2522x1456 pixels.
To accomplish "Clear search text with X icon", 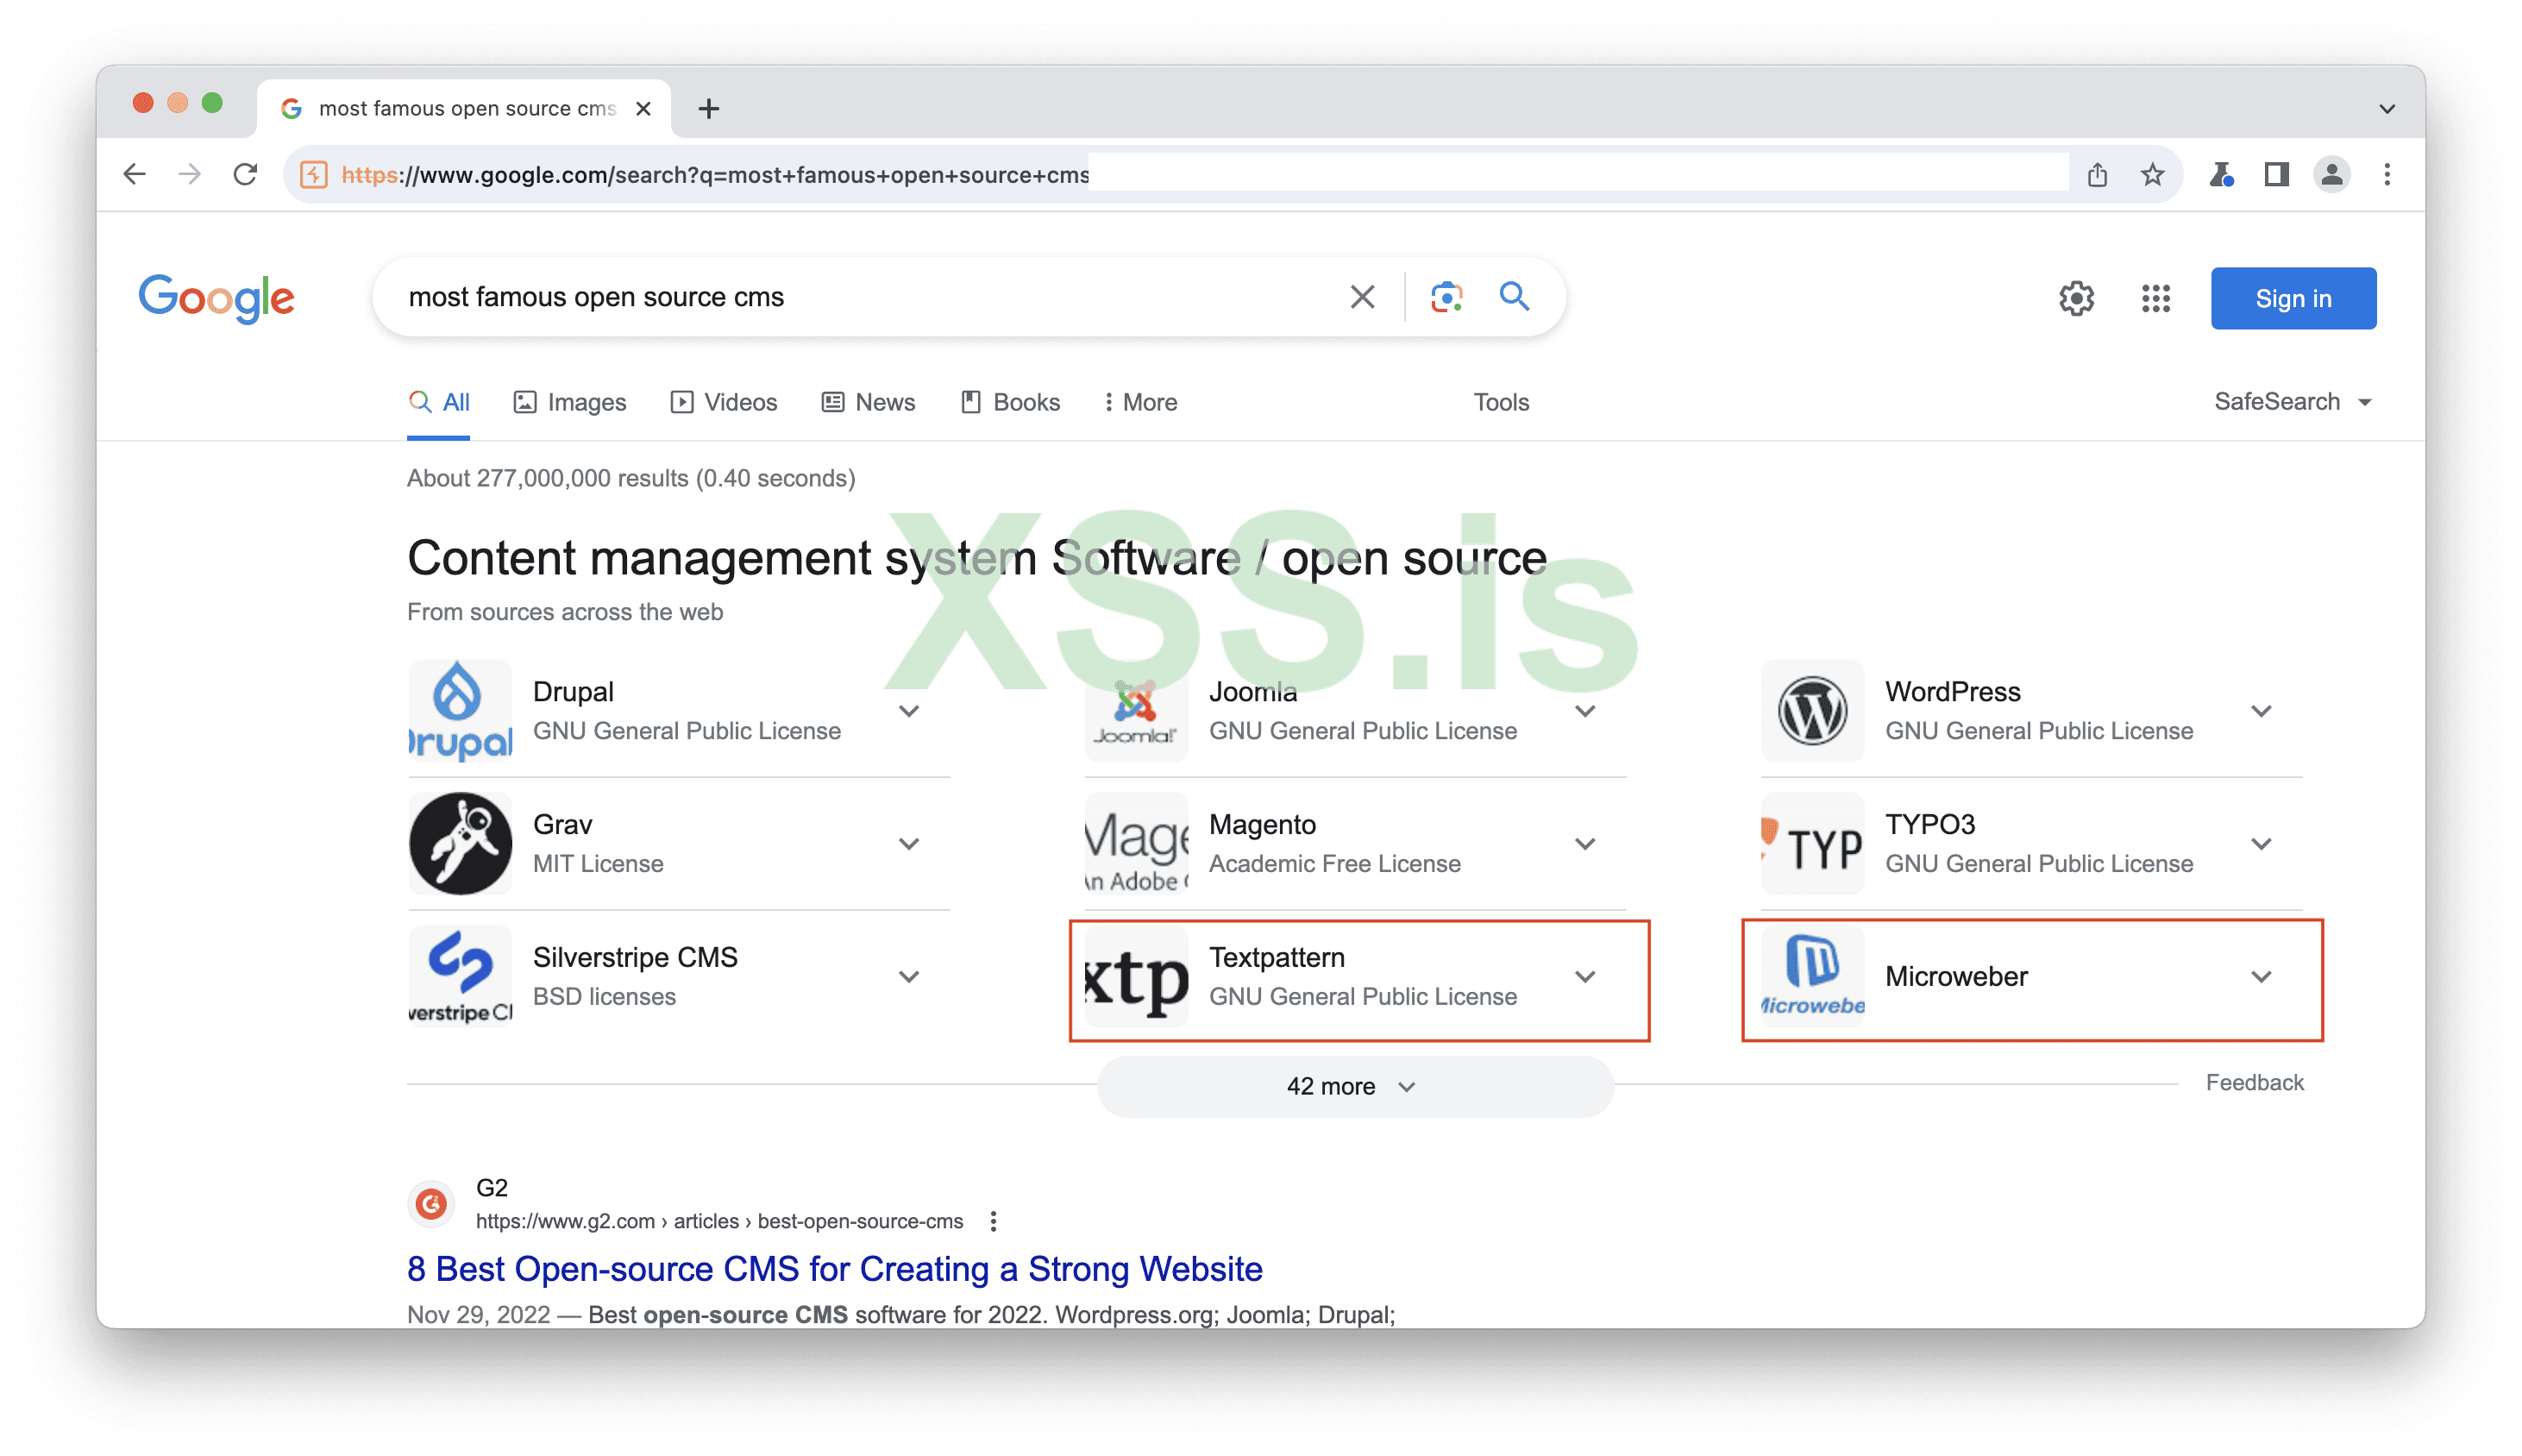I will (1362, 297).
